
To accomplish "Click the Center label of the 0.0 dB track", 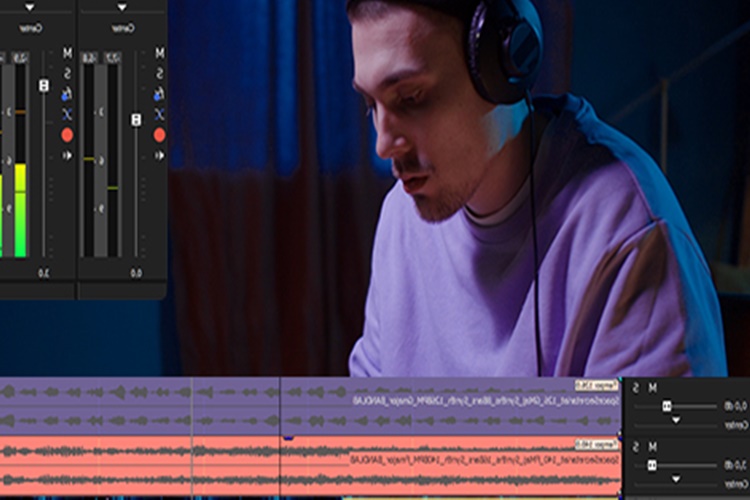I will (x=737, y=425).
